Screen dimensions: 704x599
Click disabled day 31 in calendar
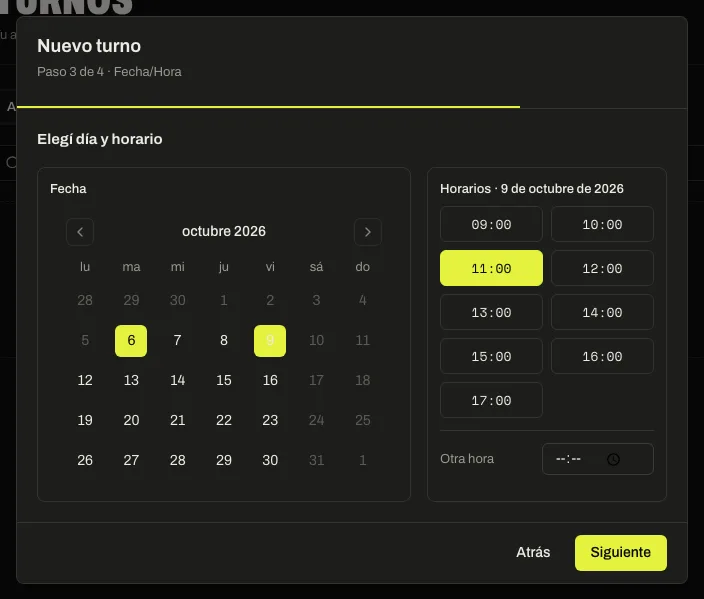coord(316,460)
